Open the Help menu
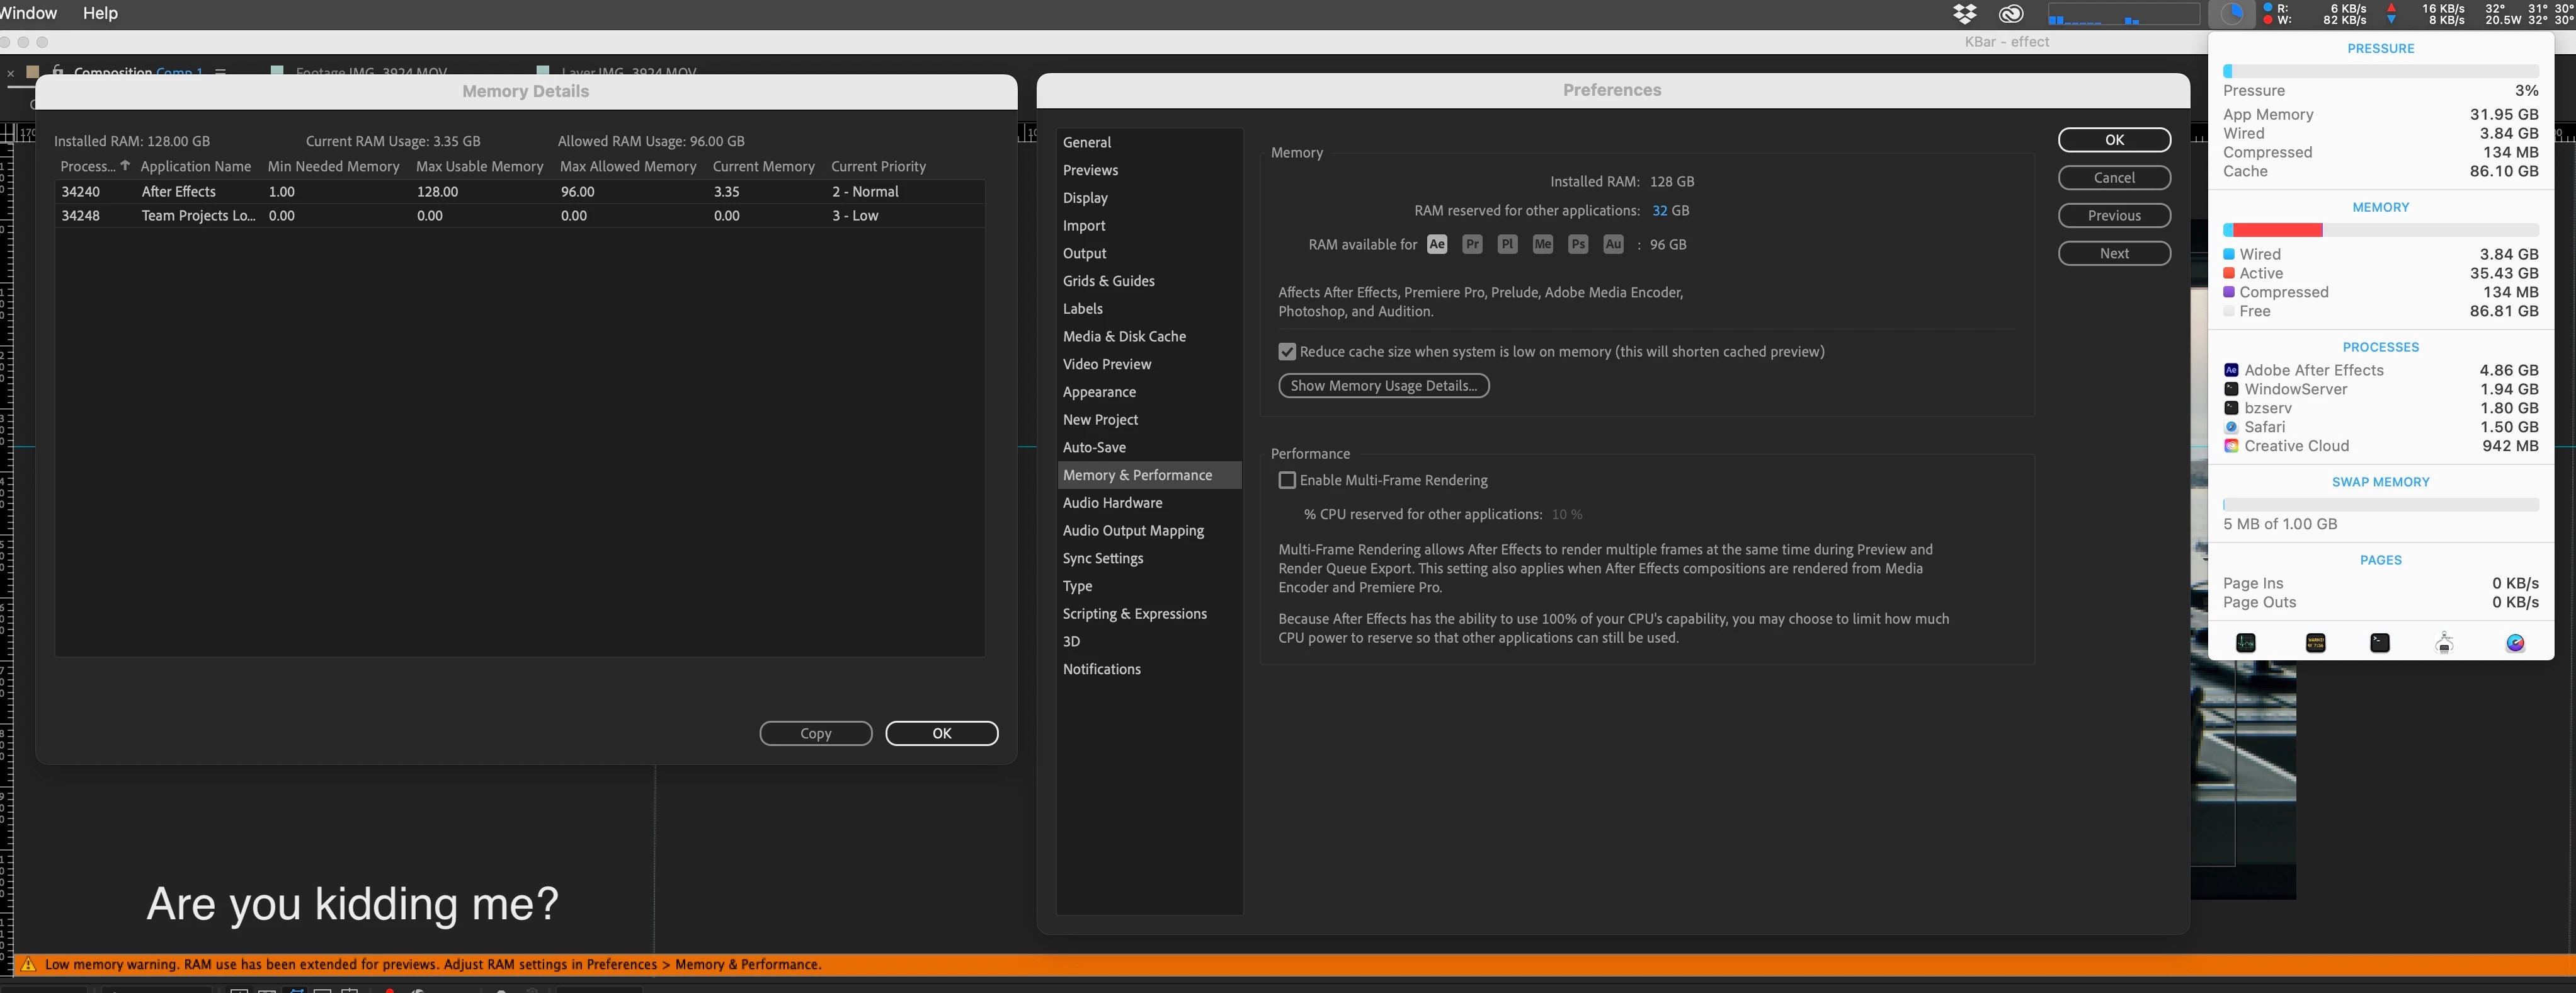The height and width of the screenshot is (993, 2576). pos(100,13)
